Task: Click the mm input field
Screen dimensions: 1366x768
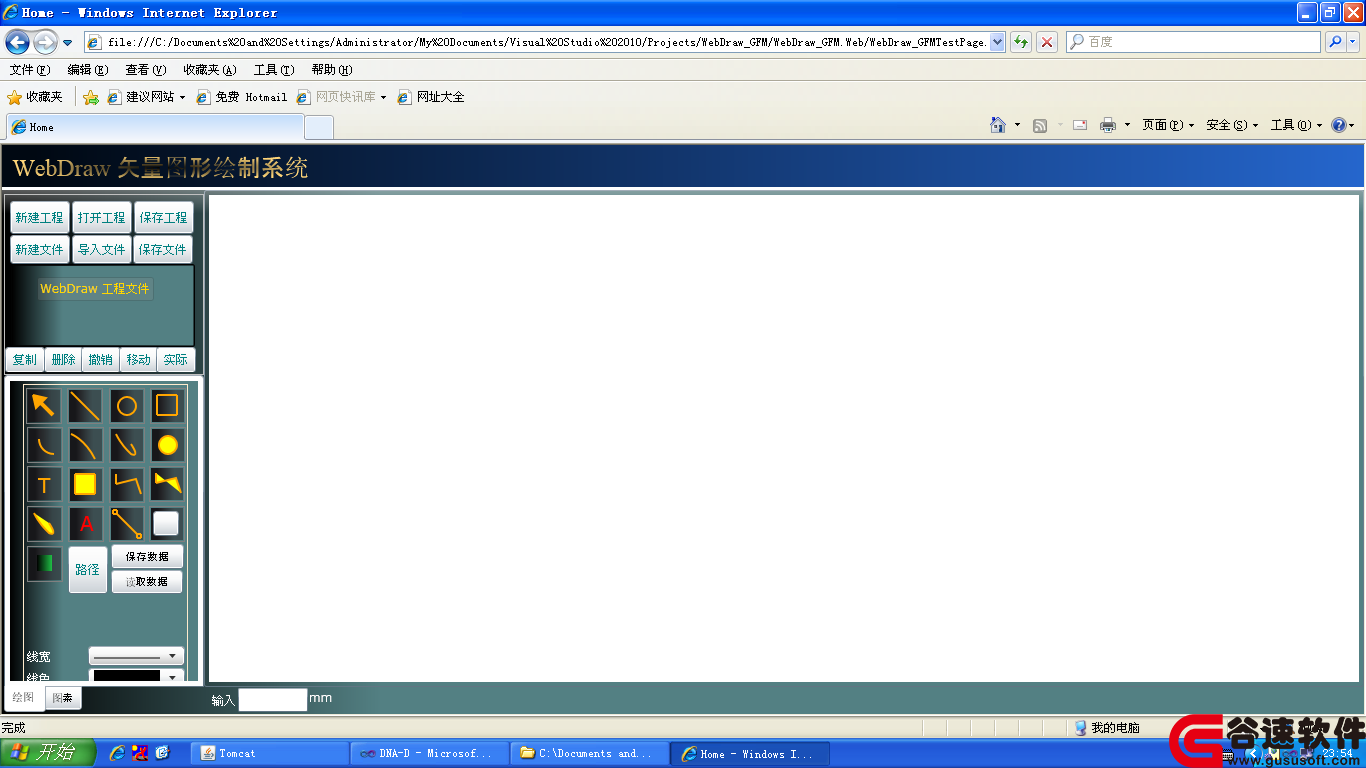Action: (x=272, y=699)
